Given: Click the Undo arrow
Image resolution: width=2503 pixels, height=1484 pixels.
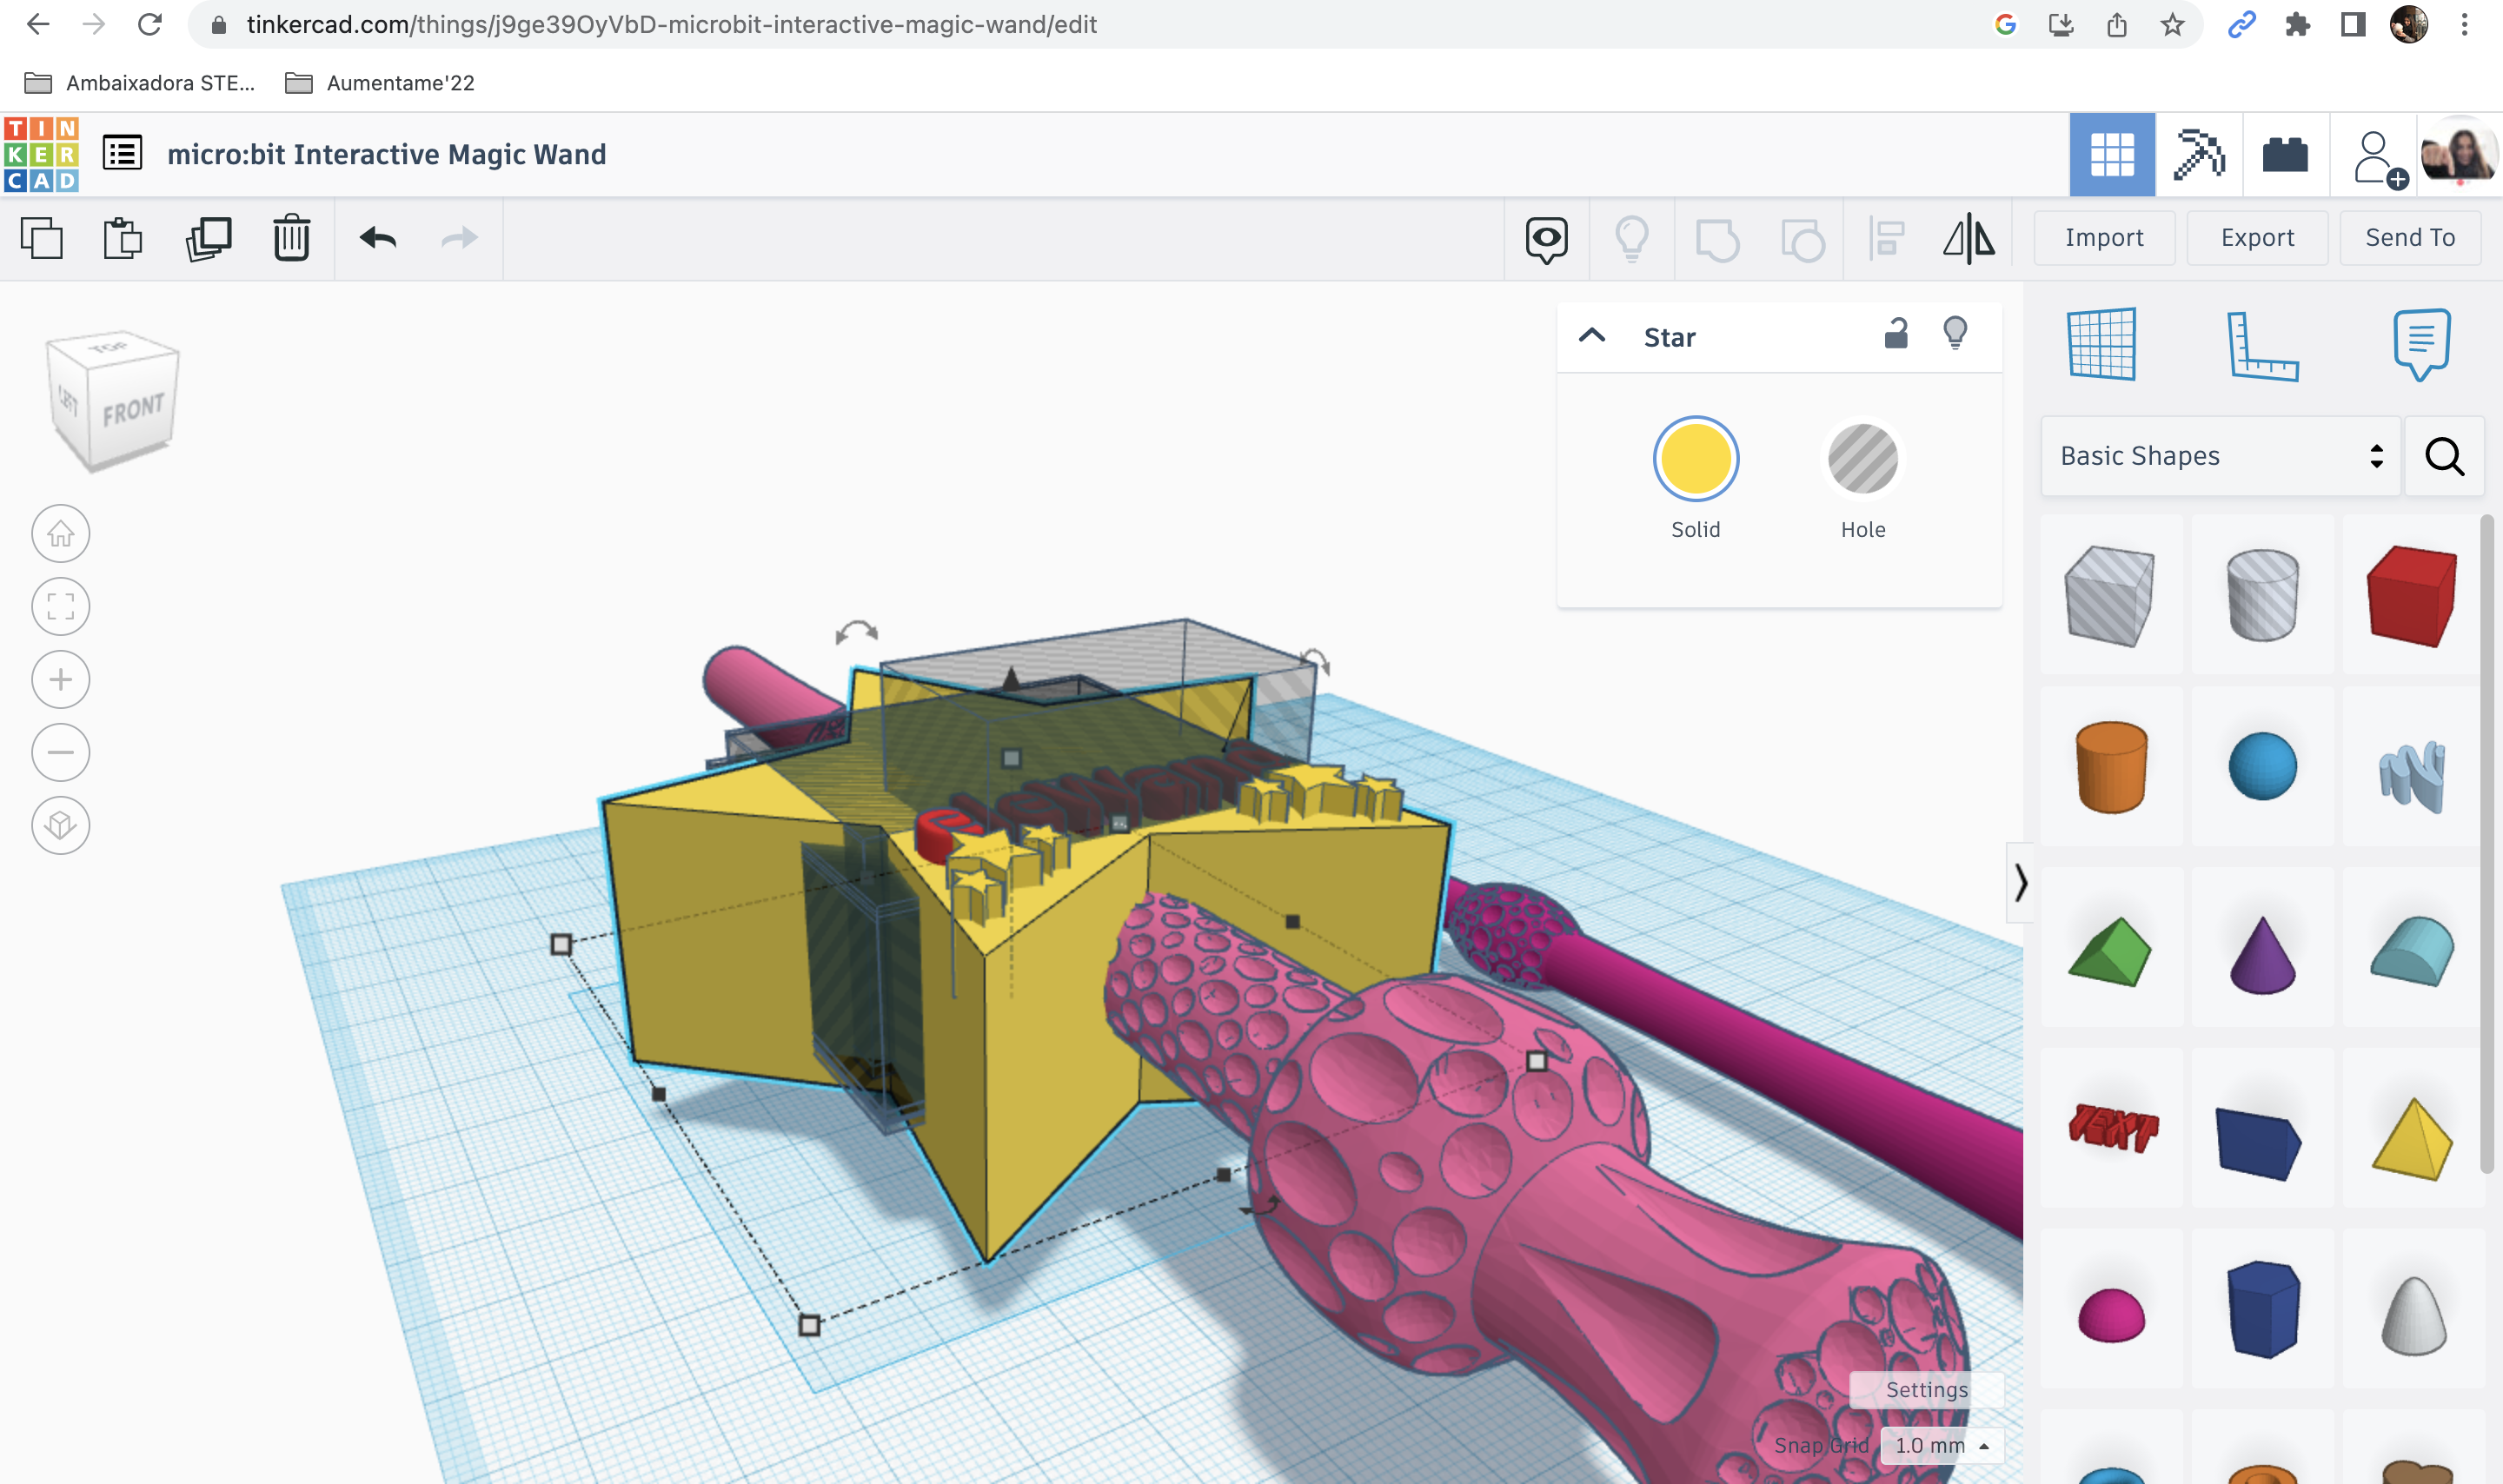Looking at the screenshot, I should click(378, 238).
